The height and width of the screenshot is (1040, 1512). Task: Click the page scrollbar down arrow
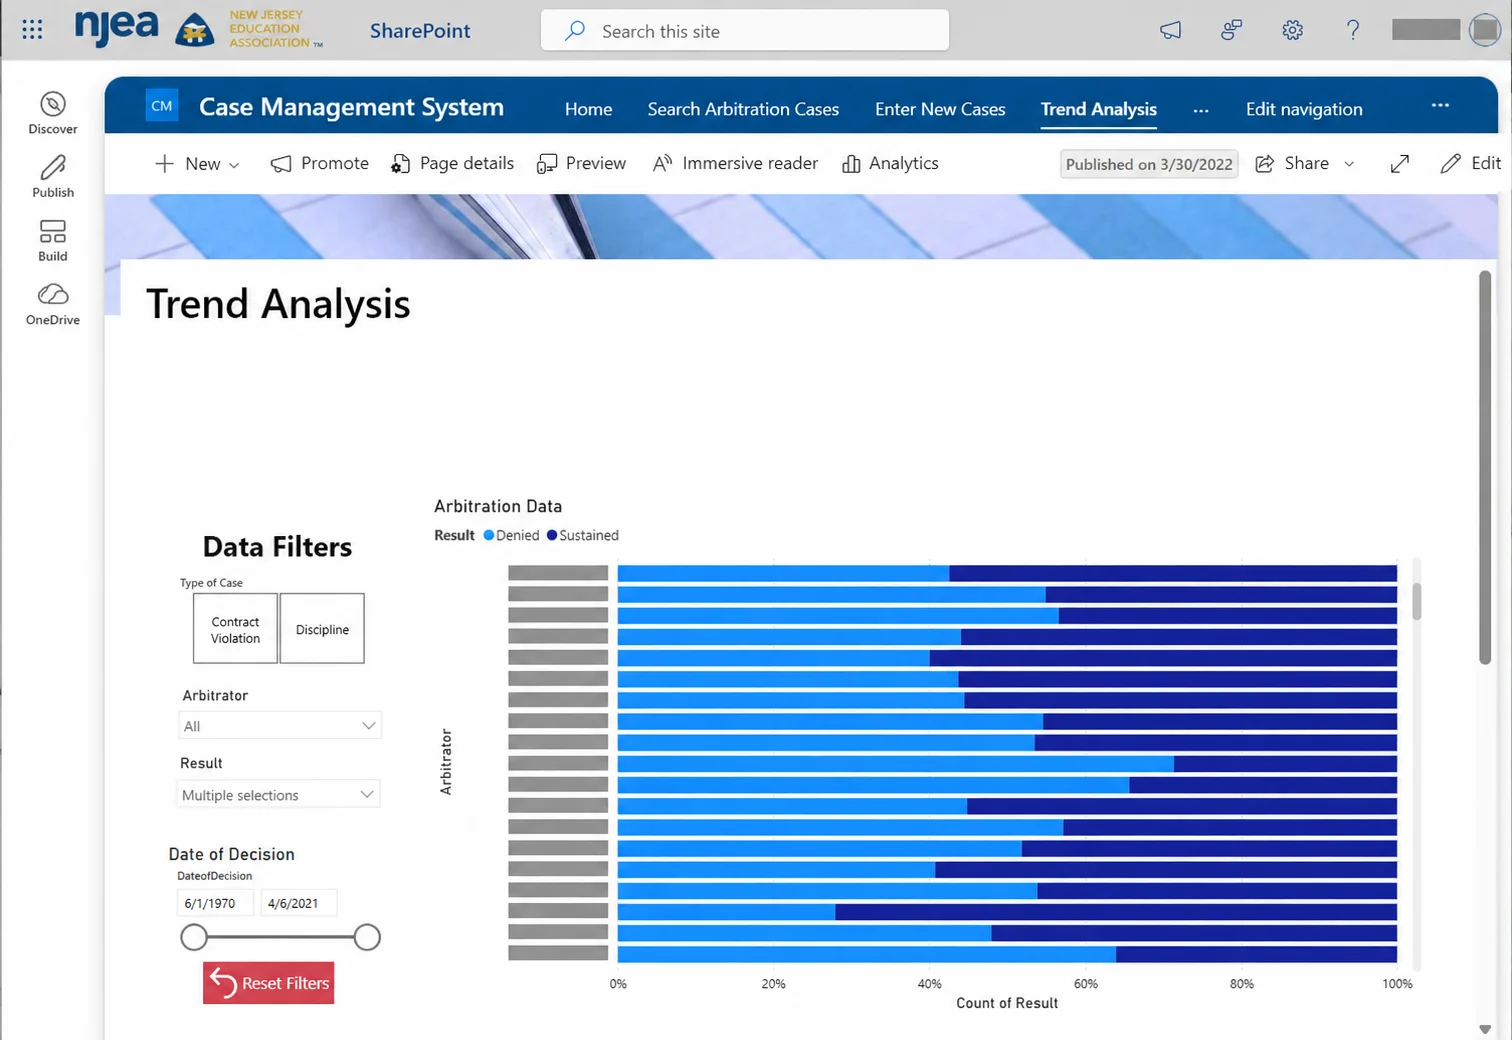pos(1485,1029)
